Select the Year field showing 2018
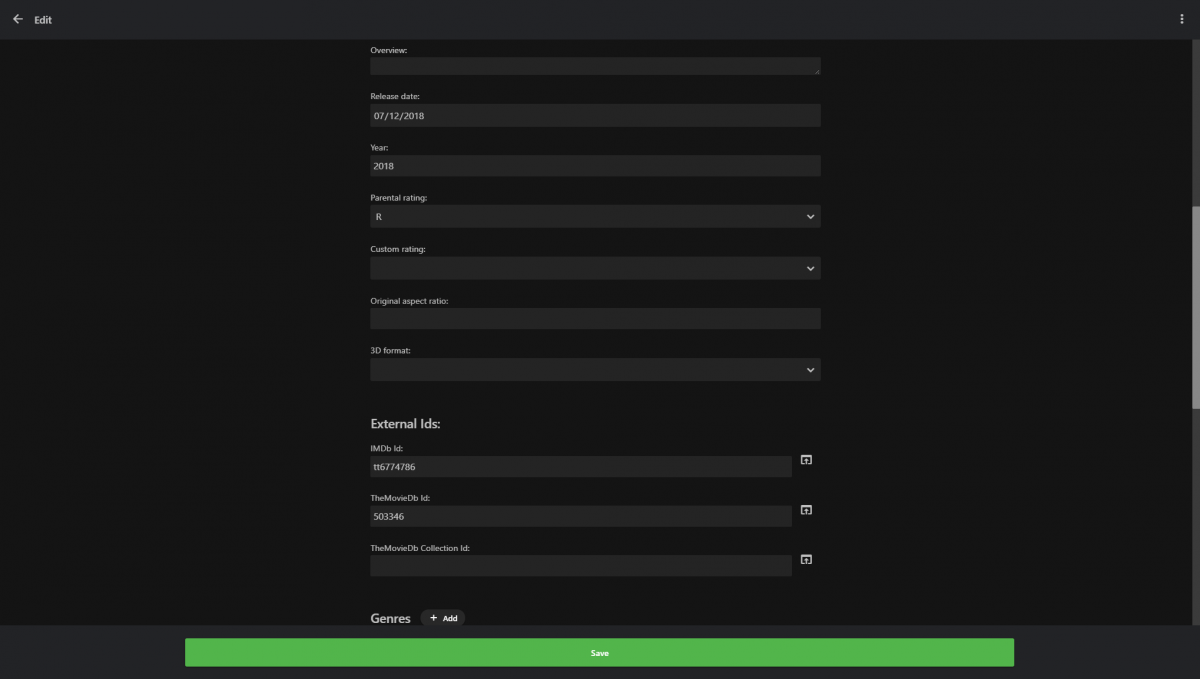1200x679 pixels. 595,166
